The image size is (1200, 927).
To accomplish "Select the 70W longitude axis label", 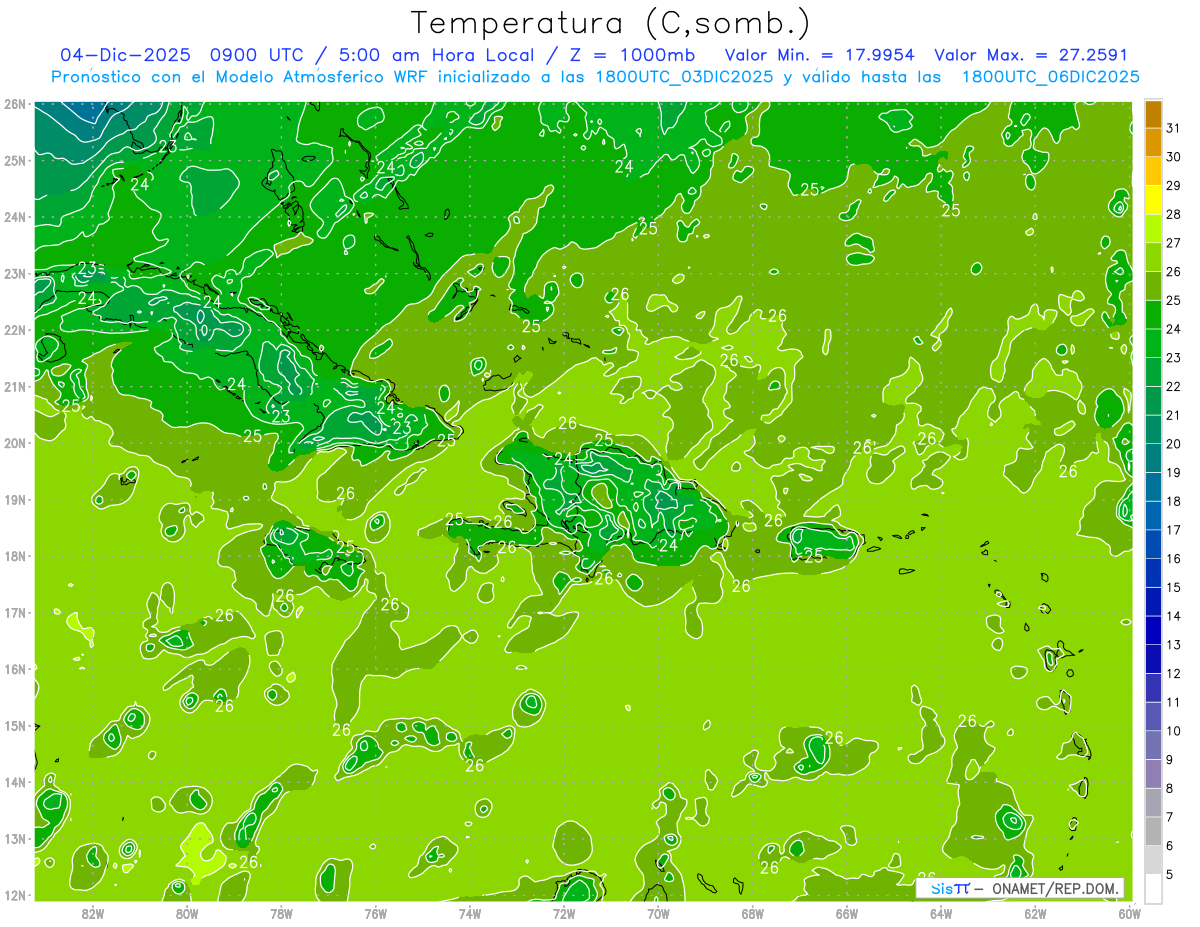I will (x=658, y=912).
